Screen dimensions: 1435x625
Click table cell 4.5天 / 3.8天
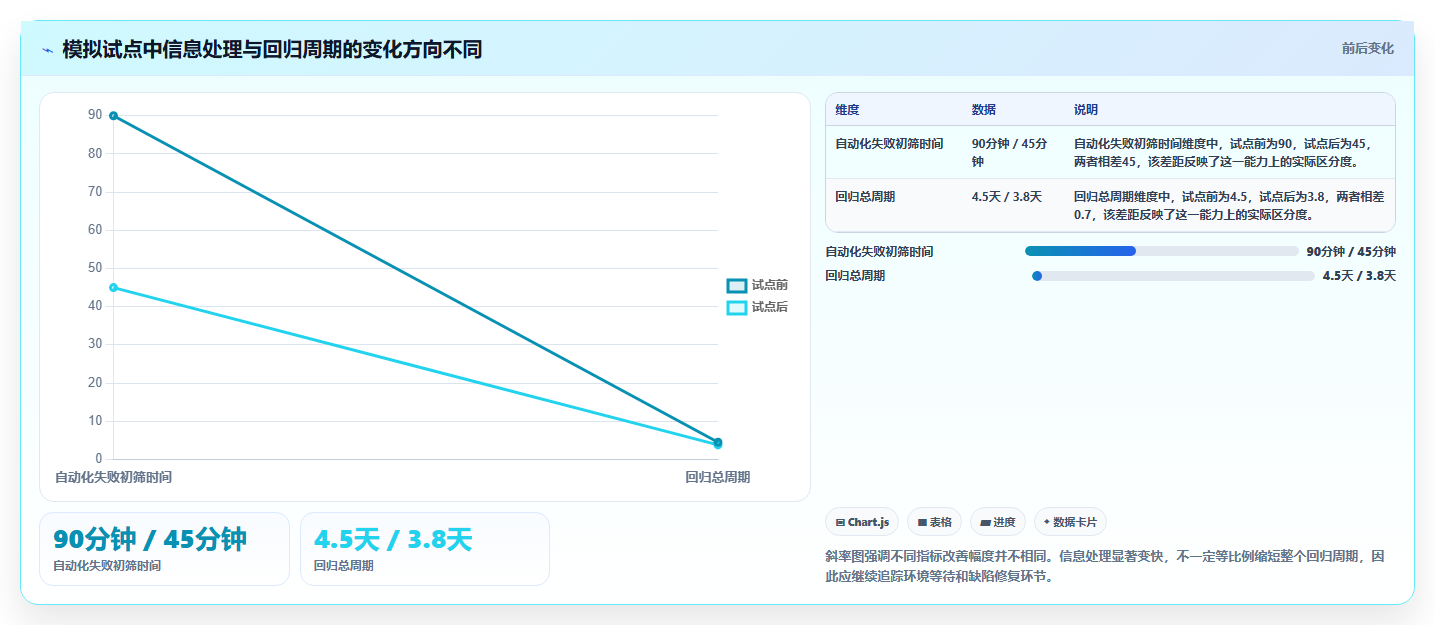[1006, 197]
